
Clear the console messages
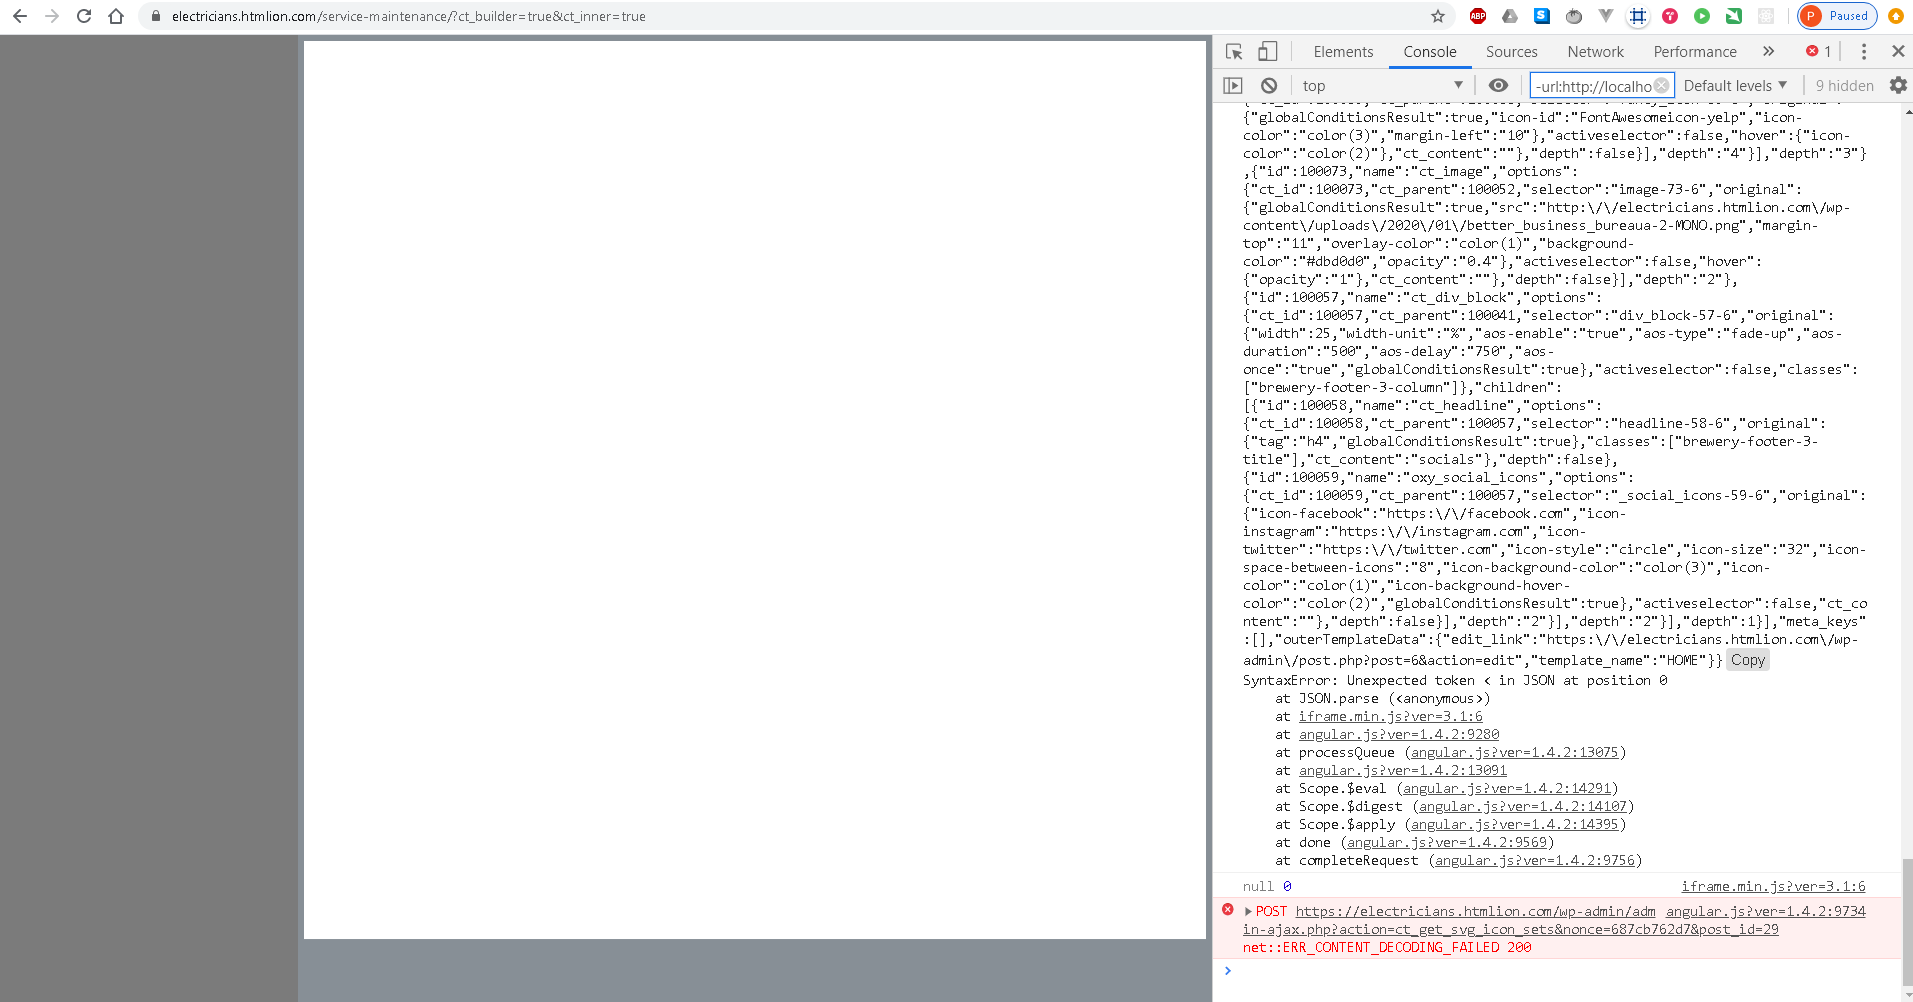(1270, 85)
